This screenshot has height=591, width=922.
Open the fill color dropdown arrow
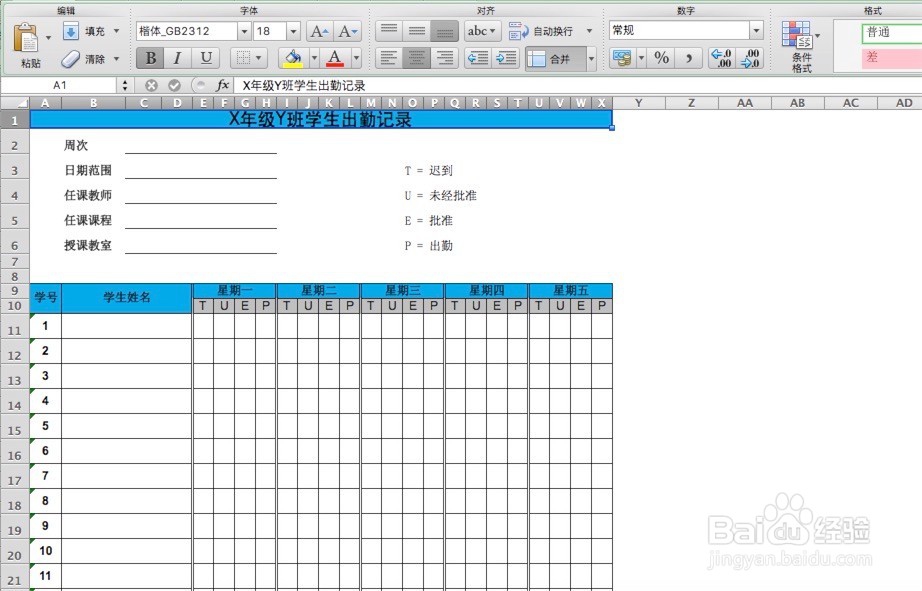coord(314,58)
